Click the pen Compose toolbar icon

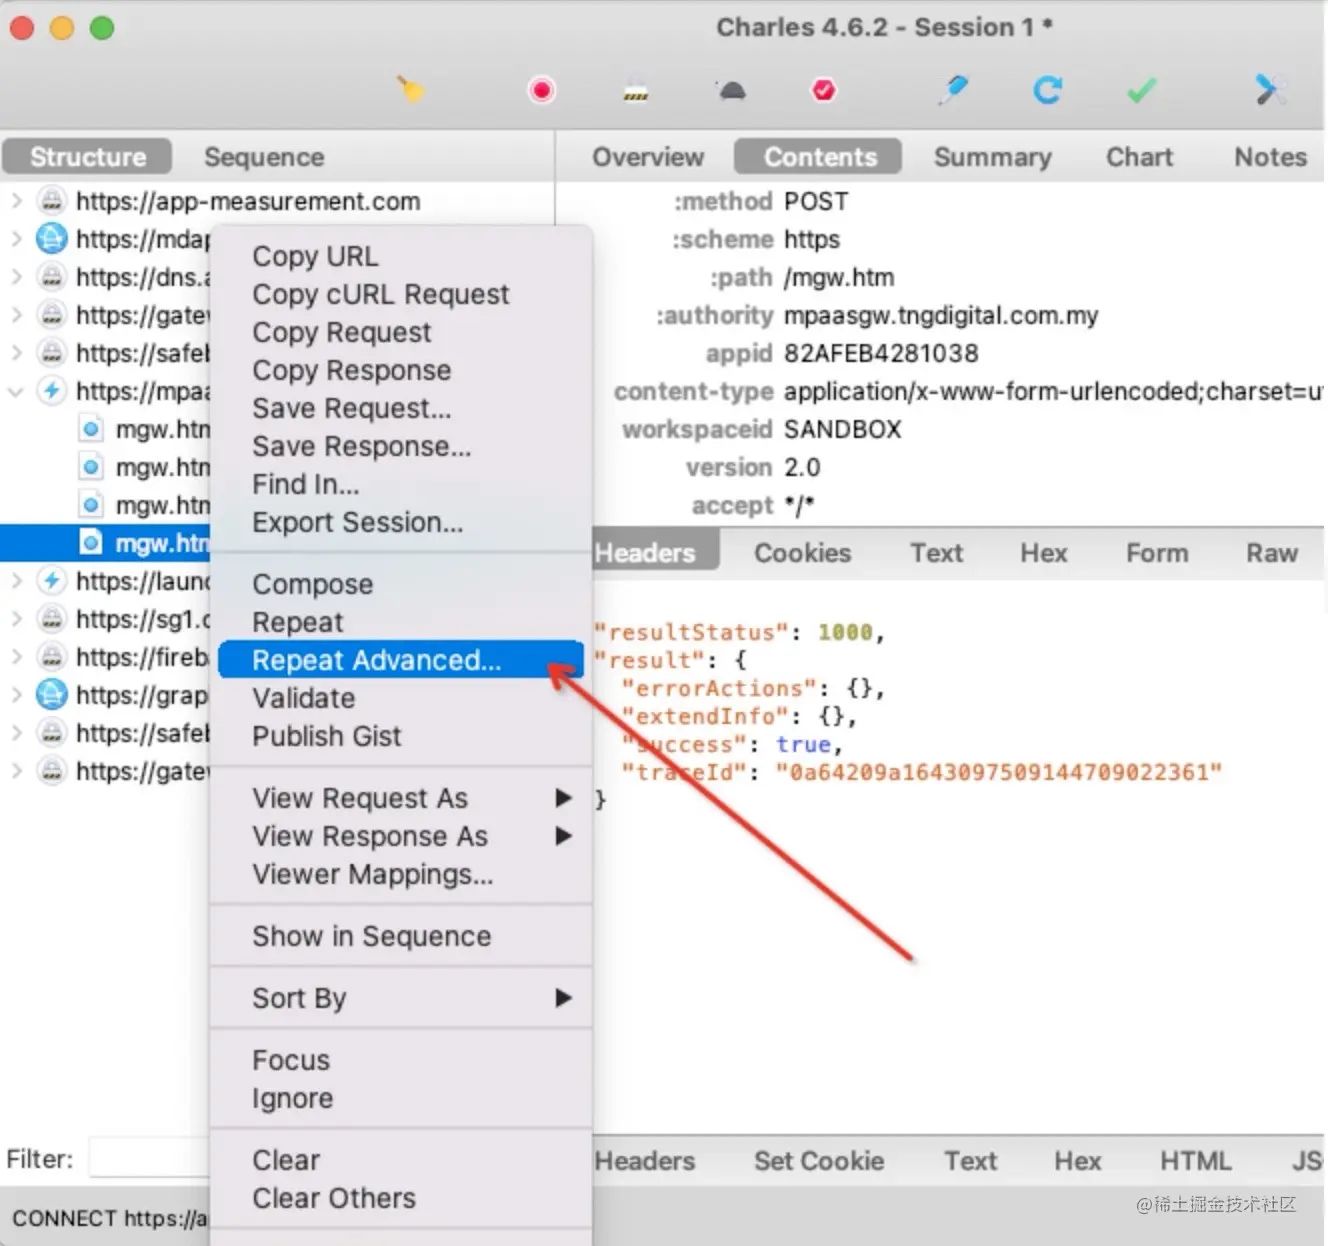click(x=953, y=90)
